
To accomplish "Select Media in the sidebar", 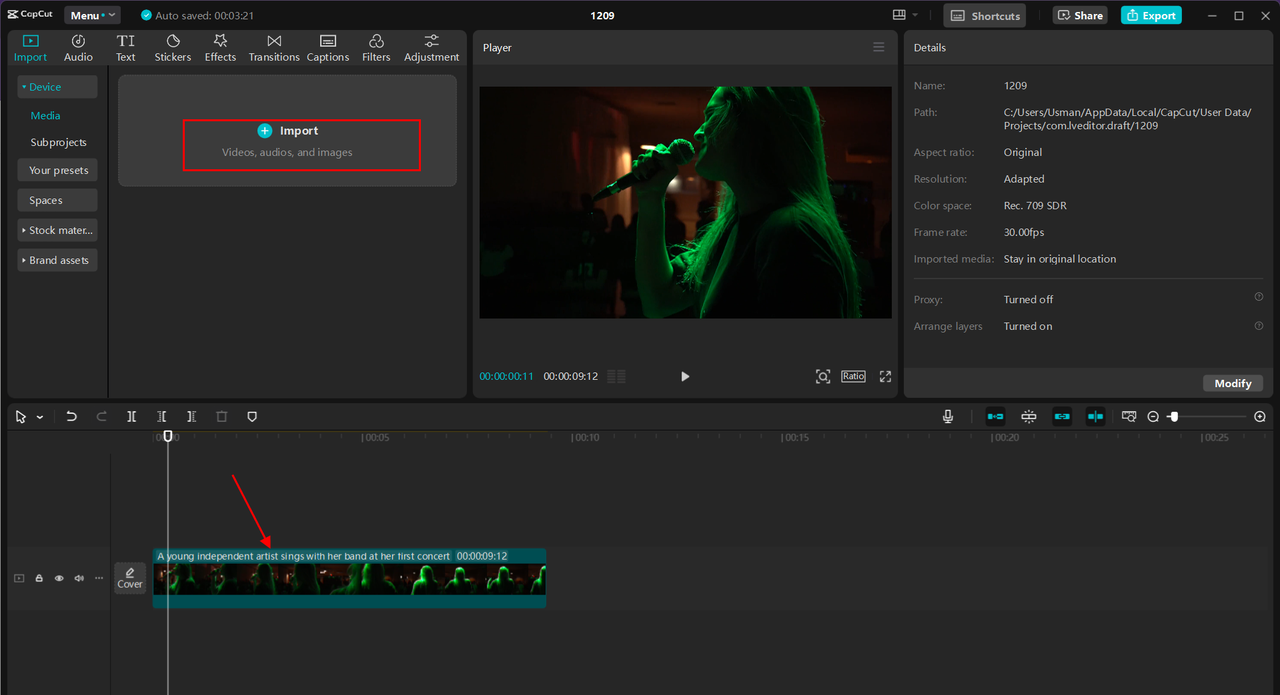I will [x=45, y=116].
